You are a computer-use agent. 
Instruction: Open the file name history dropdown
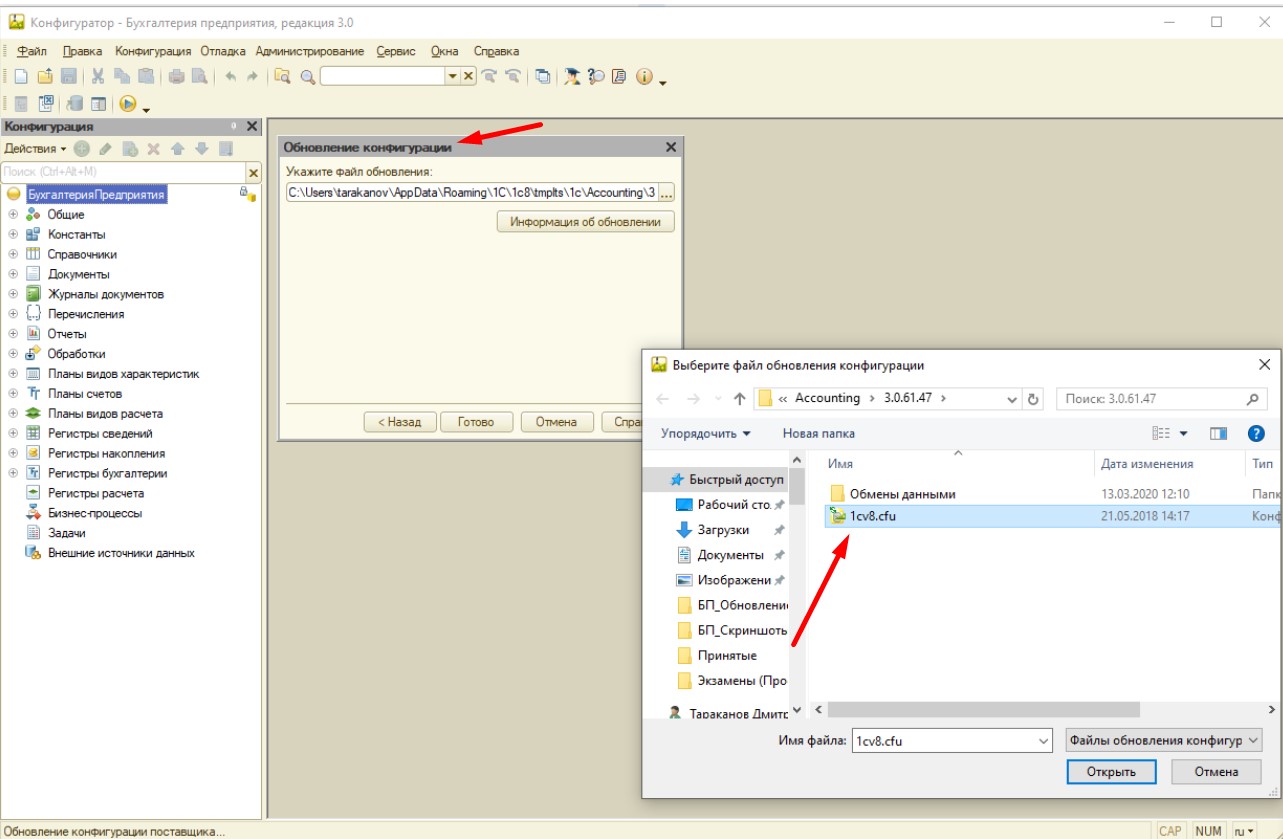1044,741
